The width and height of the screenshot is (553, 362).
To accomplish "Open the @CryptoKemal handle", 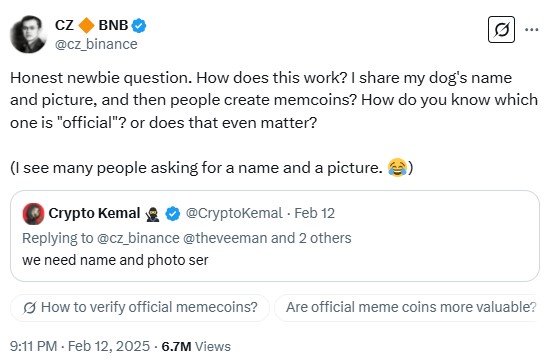I will point(234,213).
